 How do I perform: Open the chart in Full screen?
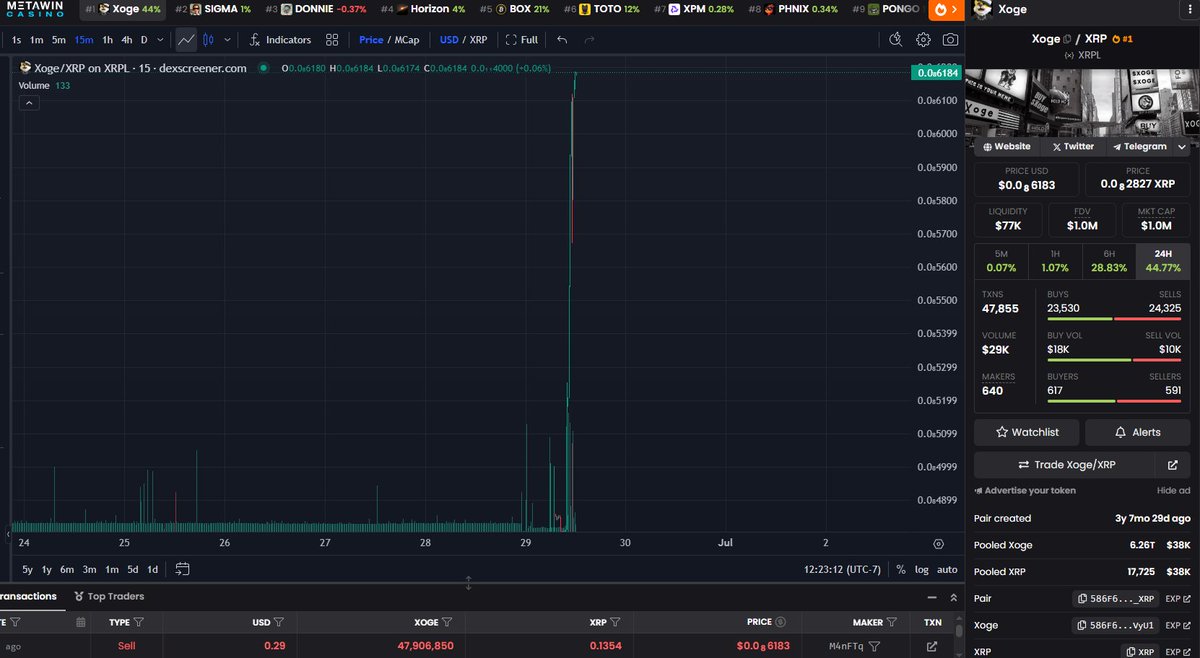coord(522,40)
